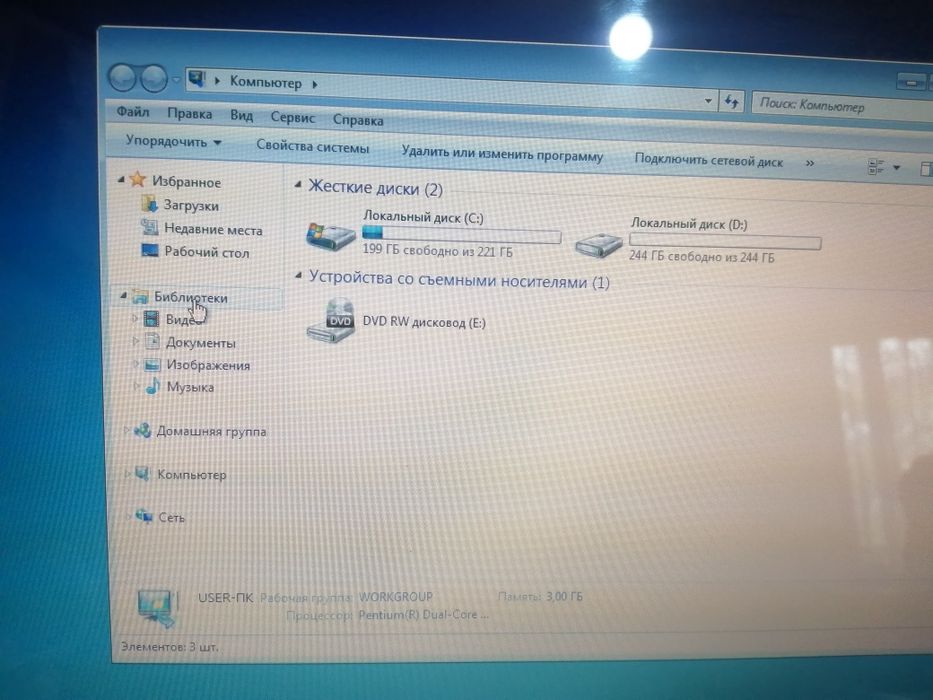Focus the Поиск: Компьютер search field

pos(842,107)
